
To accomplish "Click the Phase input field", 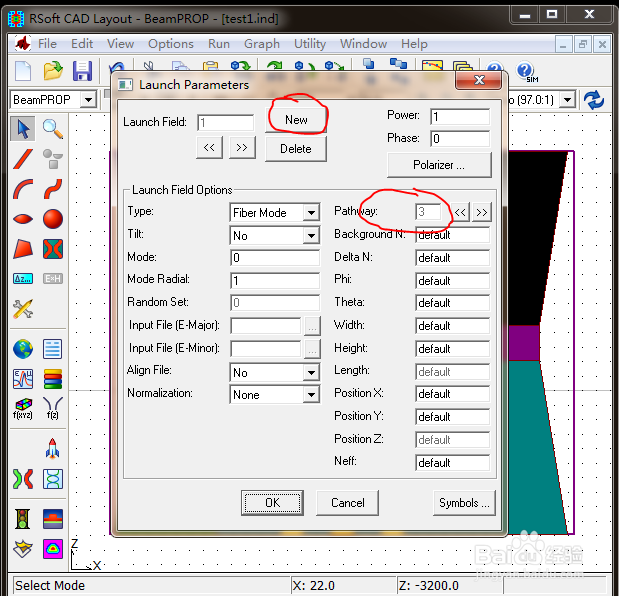I will coord(460,139).
